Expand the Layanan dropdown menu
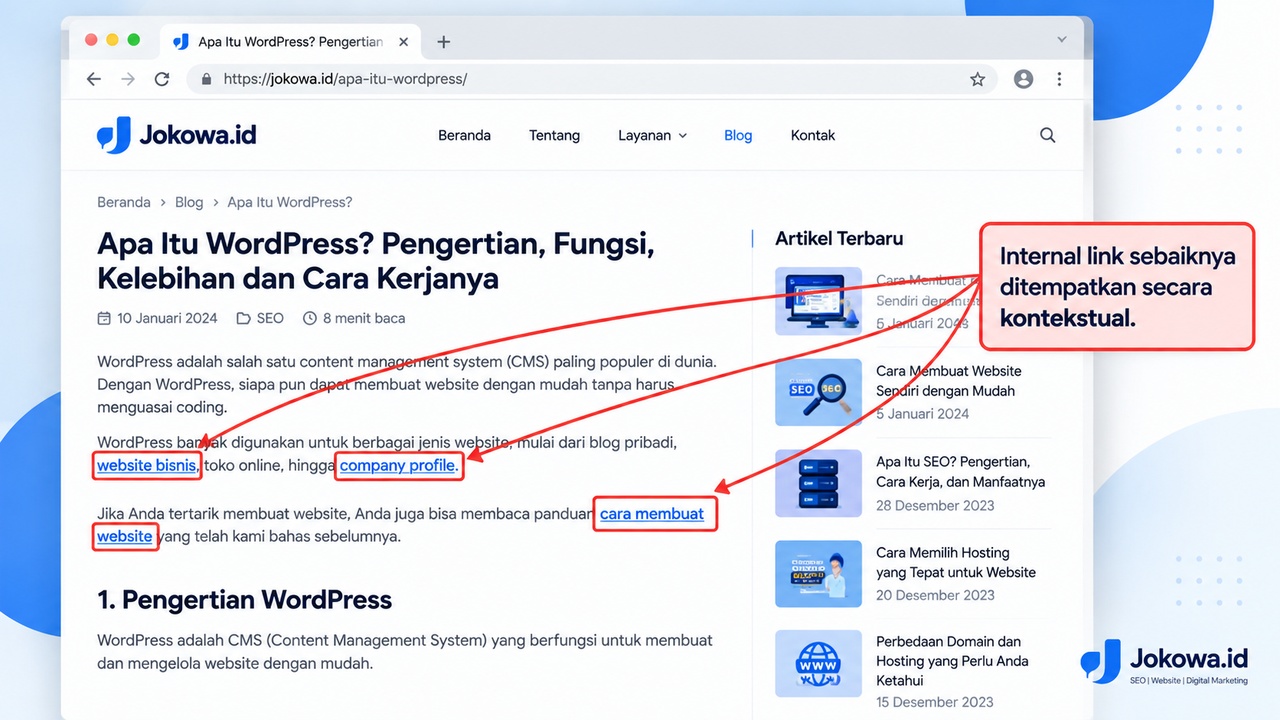This screenshot has height=720, width=1280. tap(652, 135)
